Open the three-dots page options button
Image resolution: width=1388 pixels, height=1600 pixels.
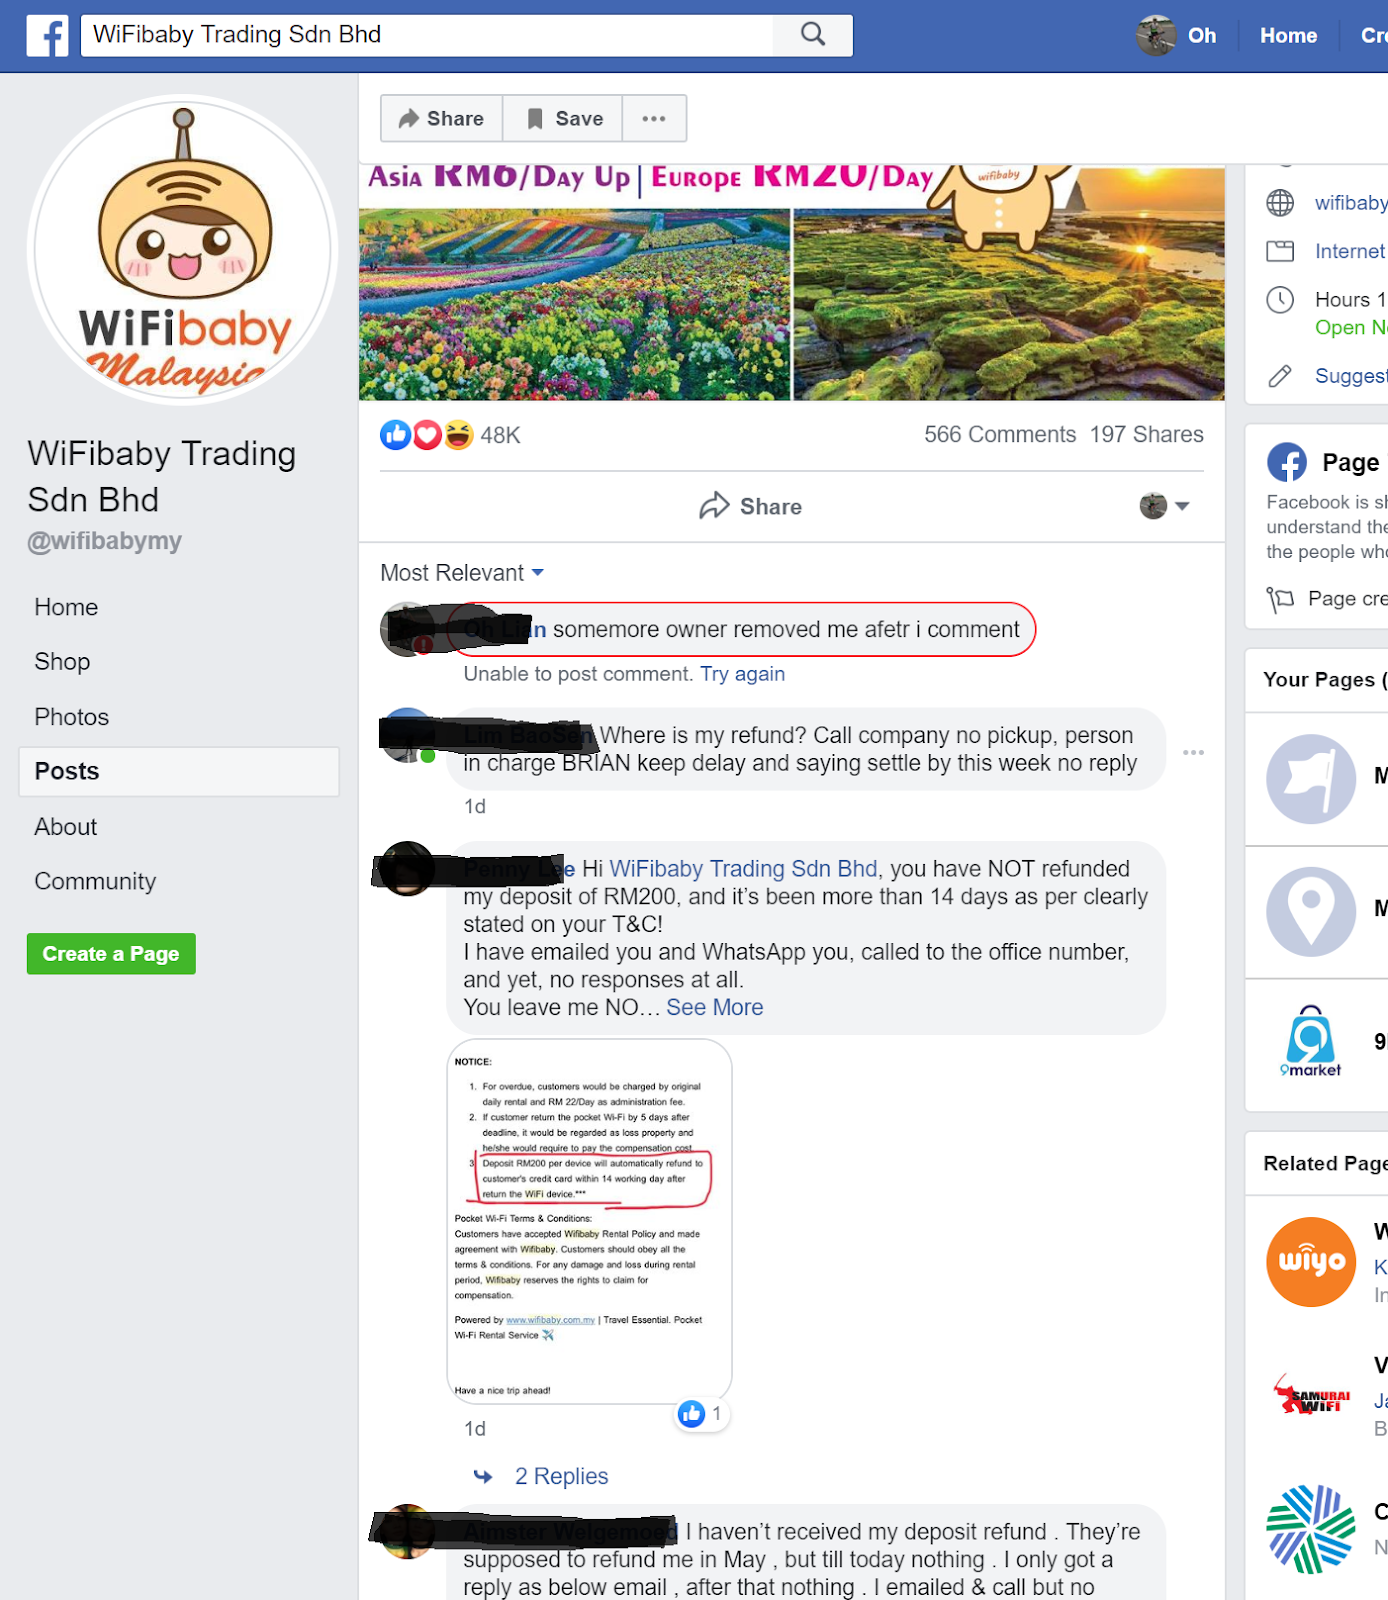point(654,119)
